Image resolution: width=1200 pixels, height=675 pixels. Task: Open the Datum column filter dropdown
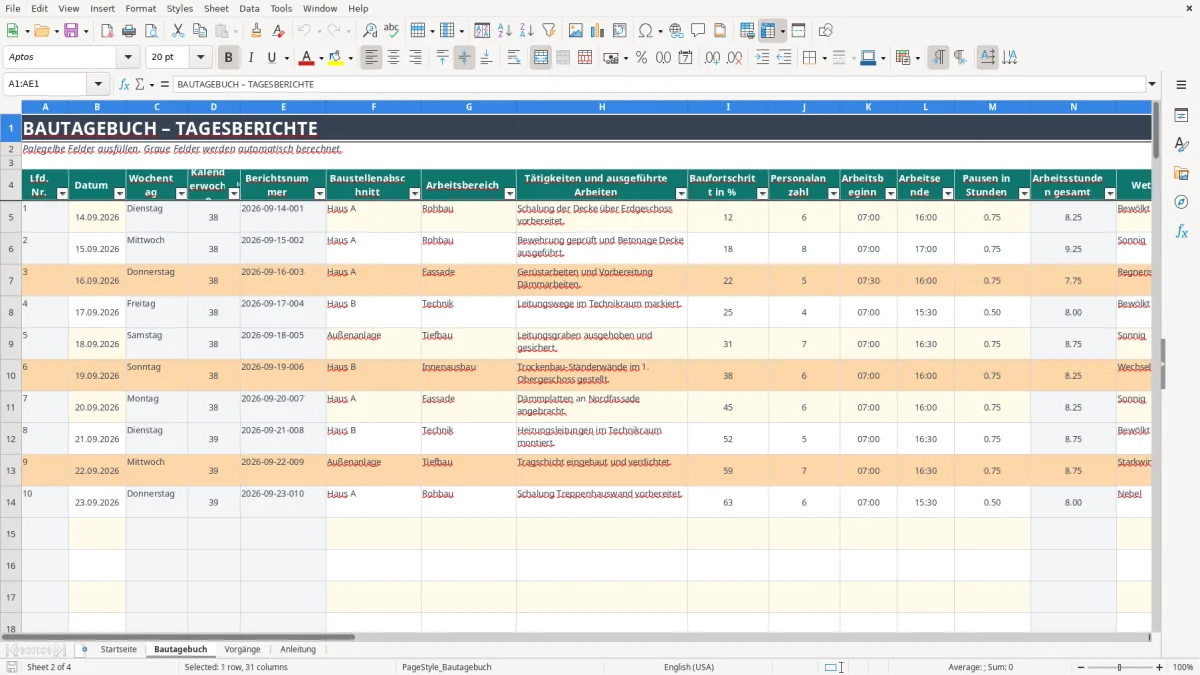tap(119, 193)
